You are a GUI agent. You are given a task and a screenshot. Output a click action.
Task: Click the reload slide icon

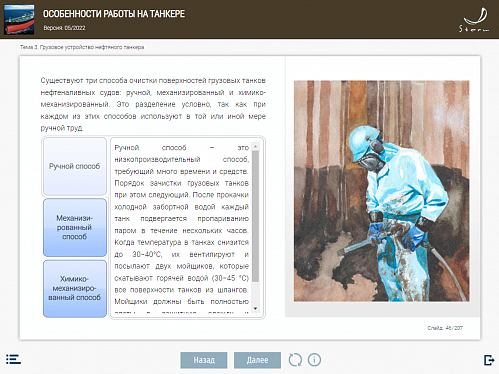(295, 360)
